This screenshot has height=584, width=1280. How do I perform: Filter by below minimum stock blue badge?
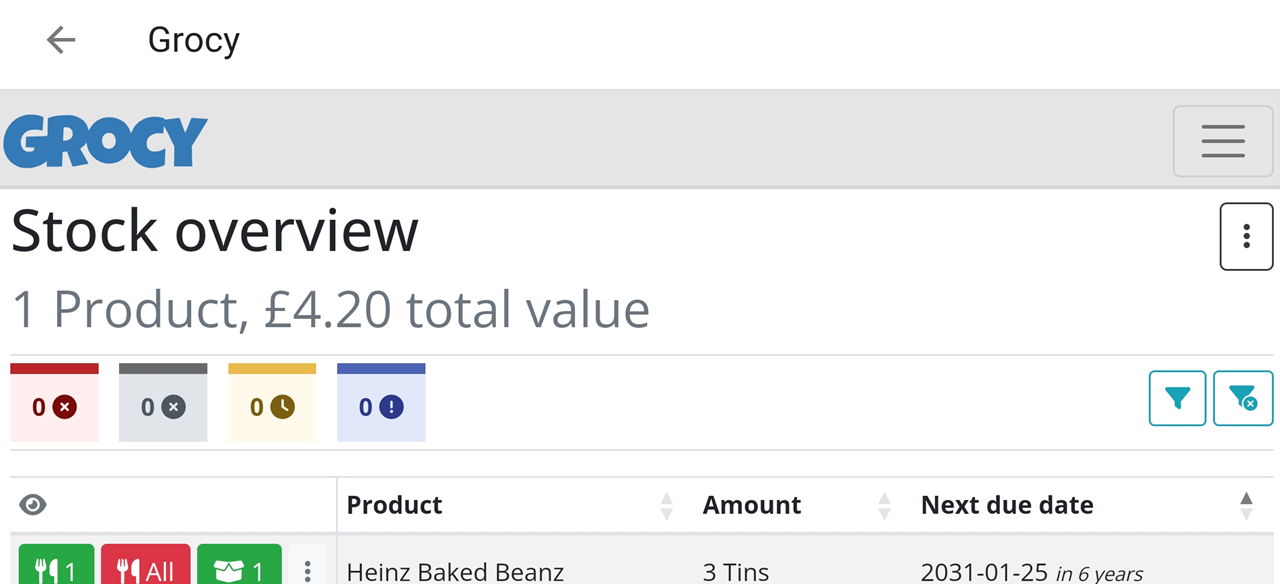[x=381, y=402]
